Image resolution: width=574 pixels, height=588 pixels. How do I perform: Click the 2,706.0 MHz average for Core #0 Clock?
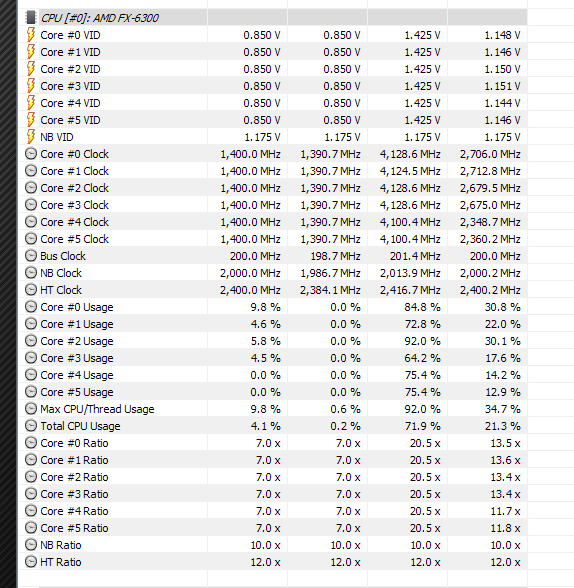click(490, 154)
